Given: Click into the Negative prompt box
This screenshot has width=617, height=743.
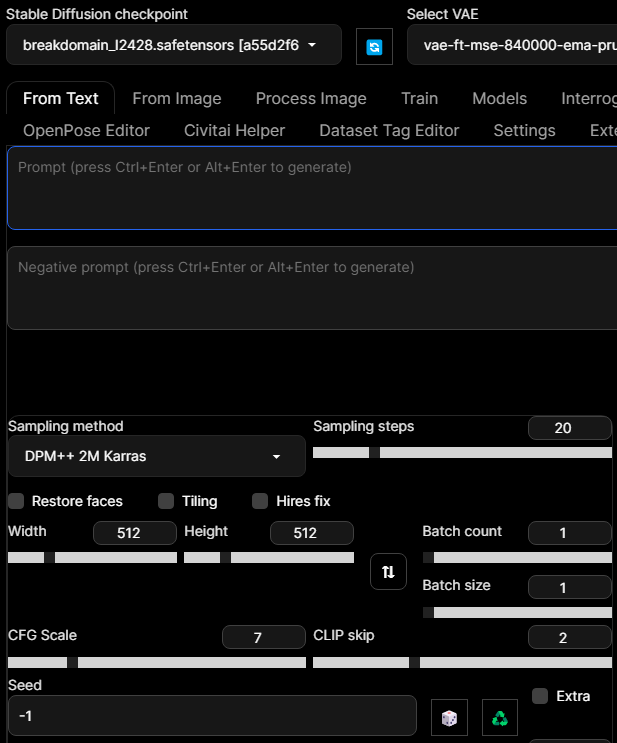Looking at the screenshot, I should (x=313, y=288).
